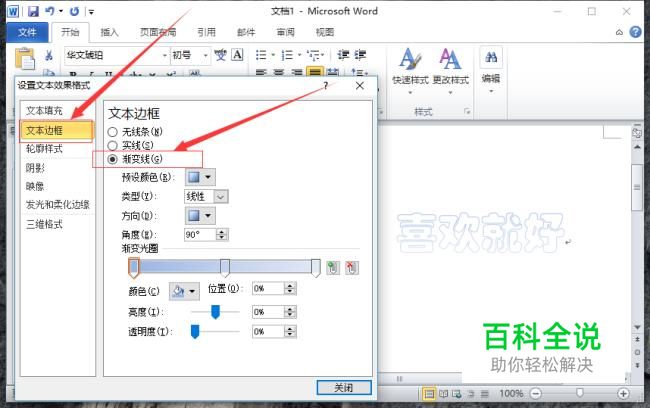Image resolution: width=650 pixels, height=408 pixels.
Task: Click the zoom out minus button
Action: click(536, 393)
